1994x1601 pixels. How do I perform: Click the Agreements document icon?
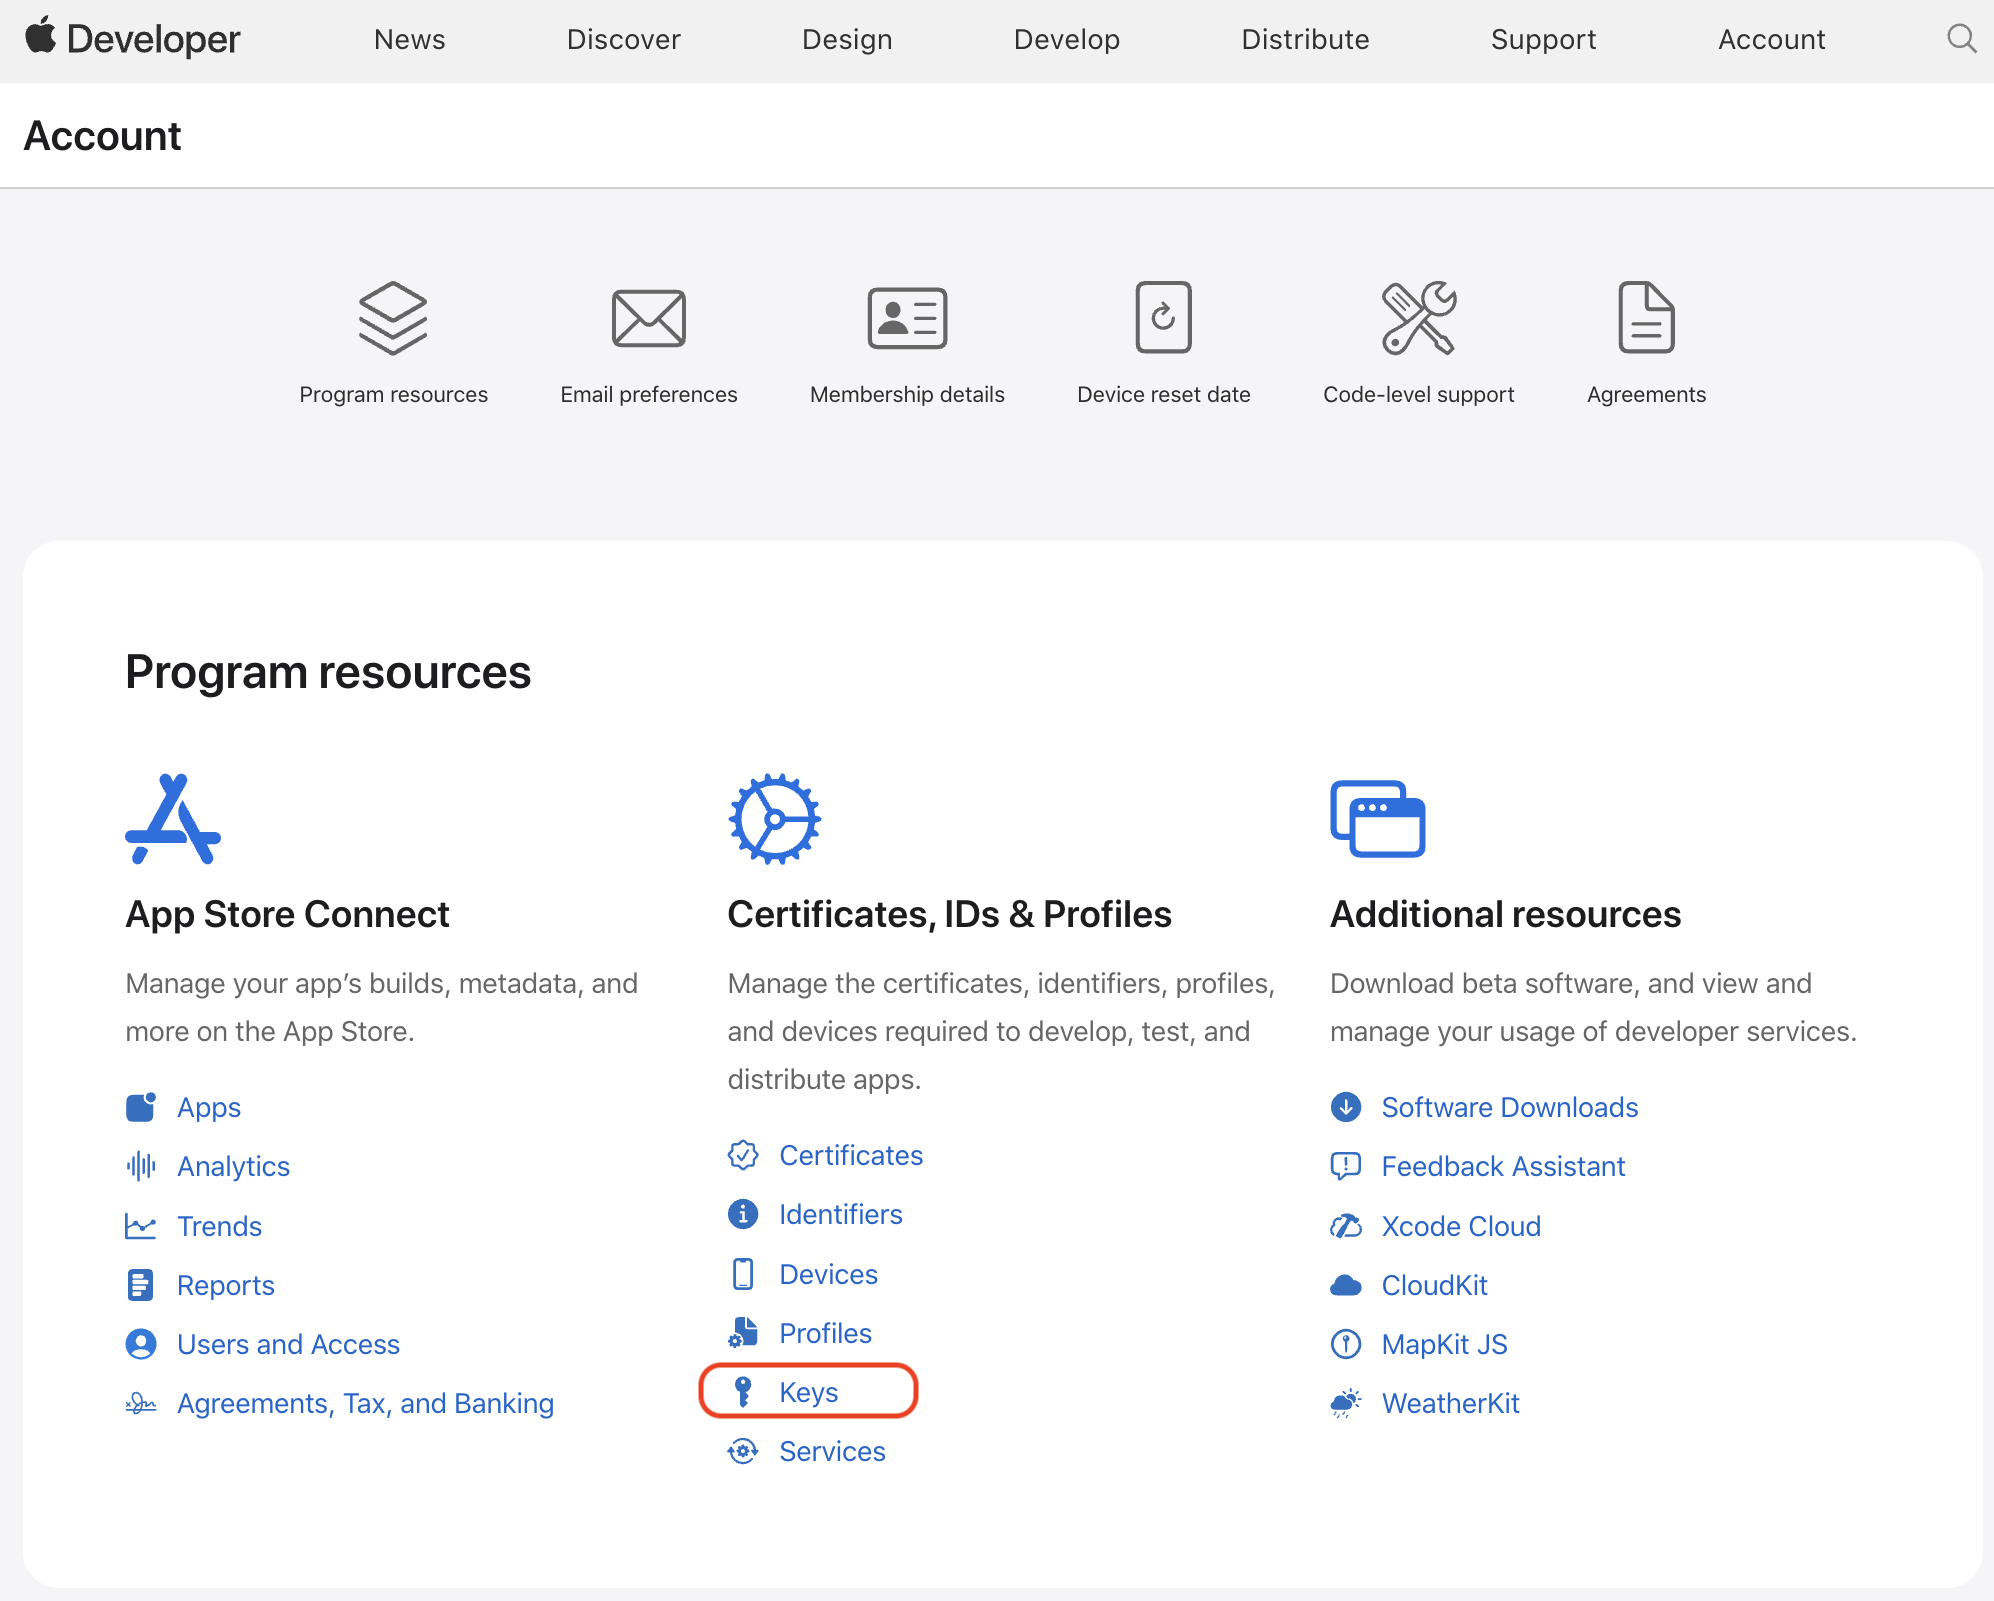click(x=1646, y=318)
